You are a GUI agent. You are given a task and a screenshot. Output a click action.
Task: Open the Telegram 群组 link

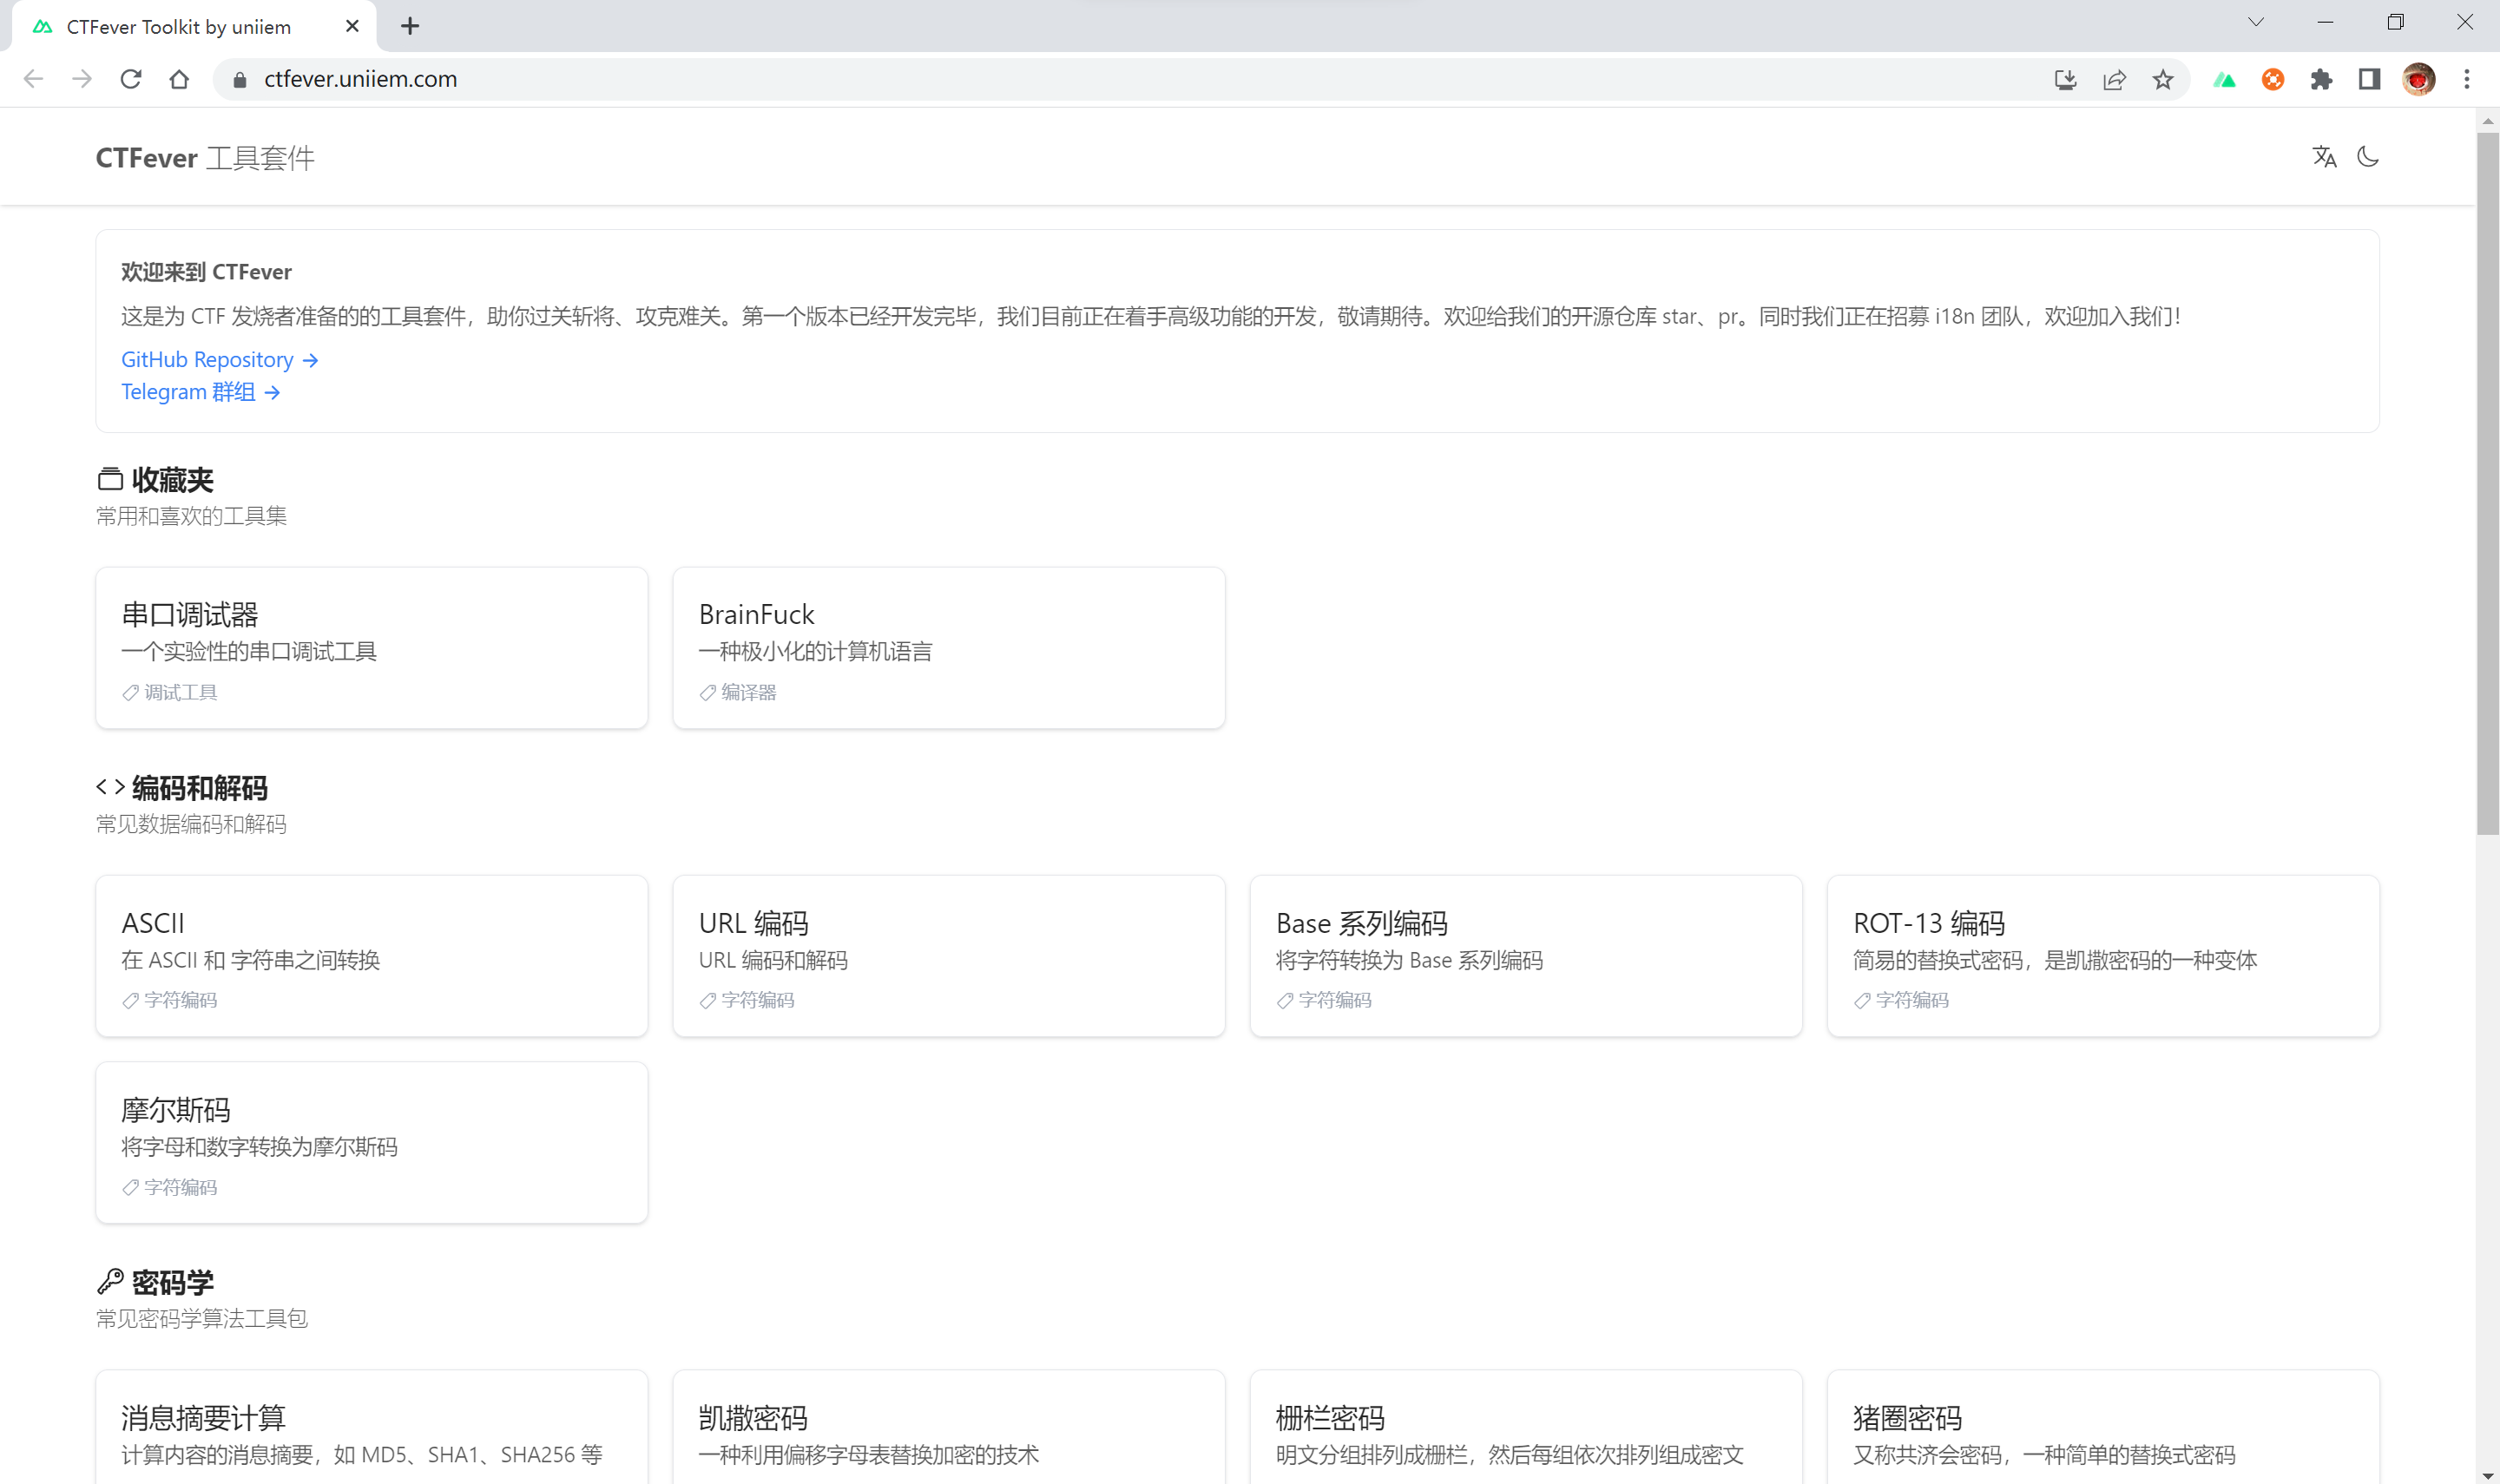(200, 392)
